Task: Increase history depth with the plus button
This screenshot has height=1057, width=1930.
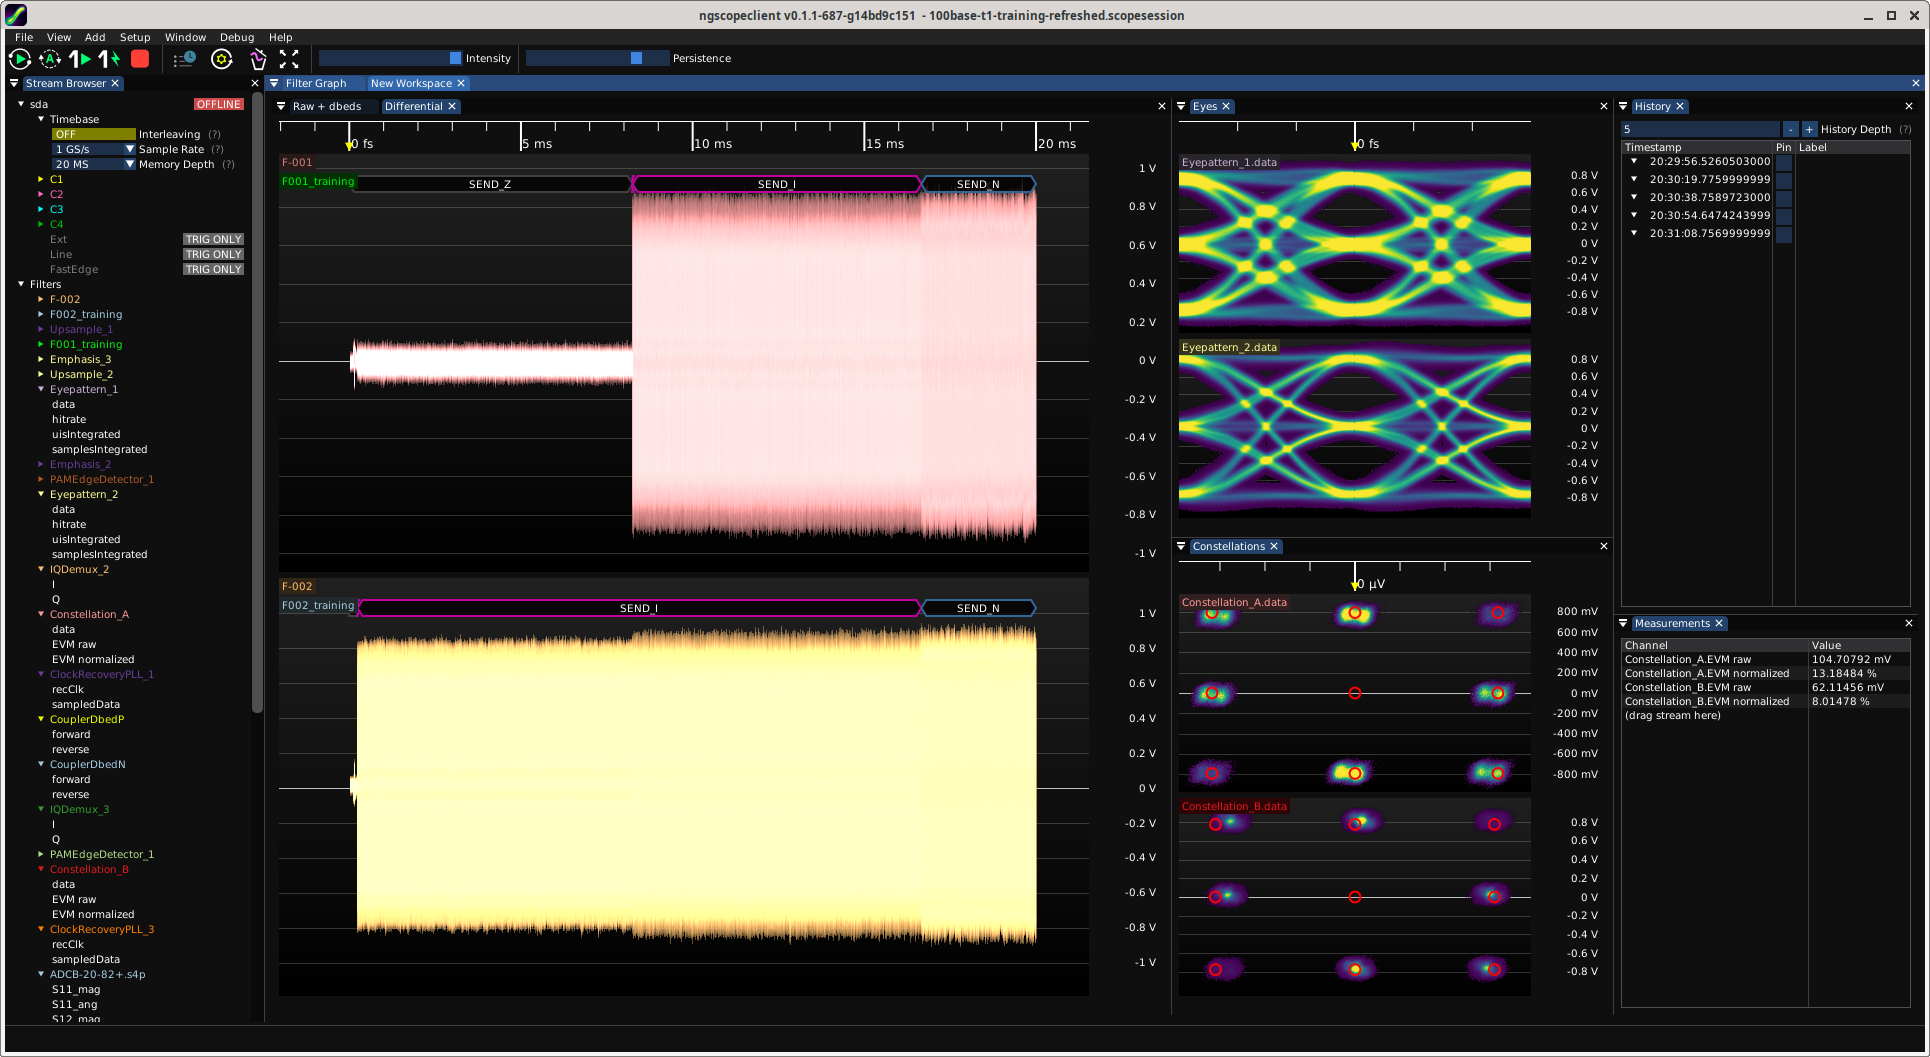Action: click(x=1808, y=129)
